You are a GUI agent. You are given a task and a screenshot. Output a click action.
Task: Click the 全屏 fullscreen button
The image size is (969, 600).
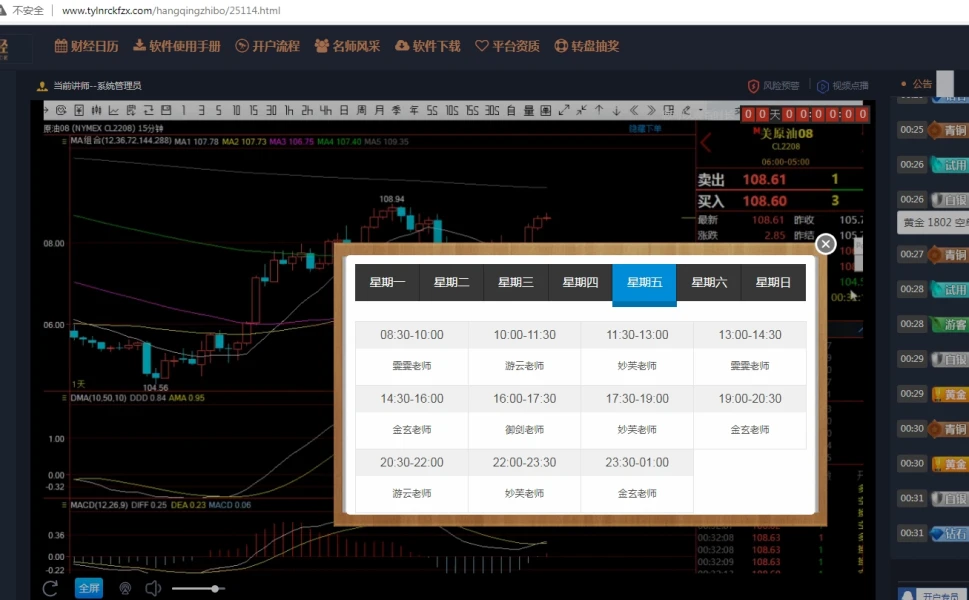(x=89, y=588)
